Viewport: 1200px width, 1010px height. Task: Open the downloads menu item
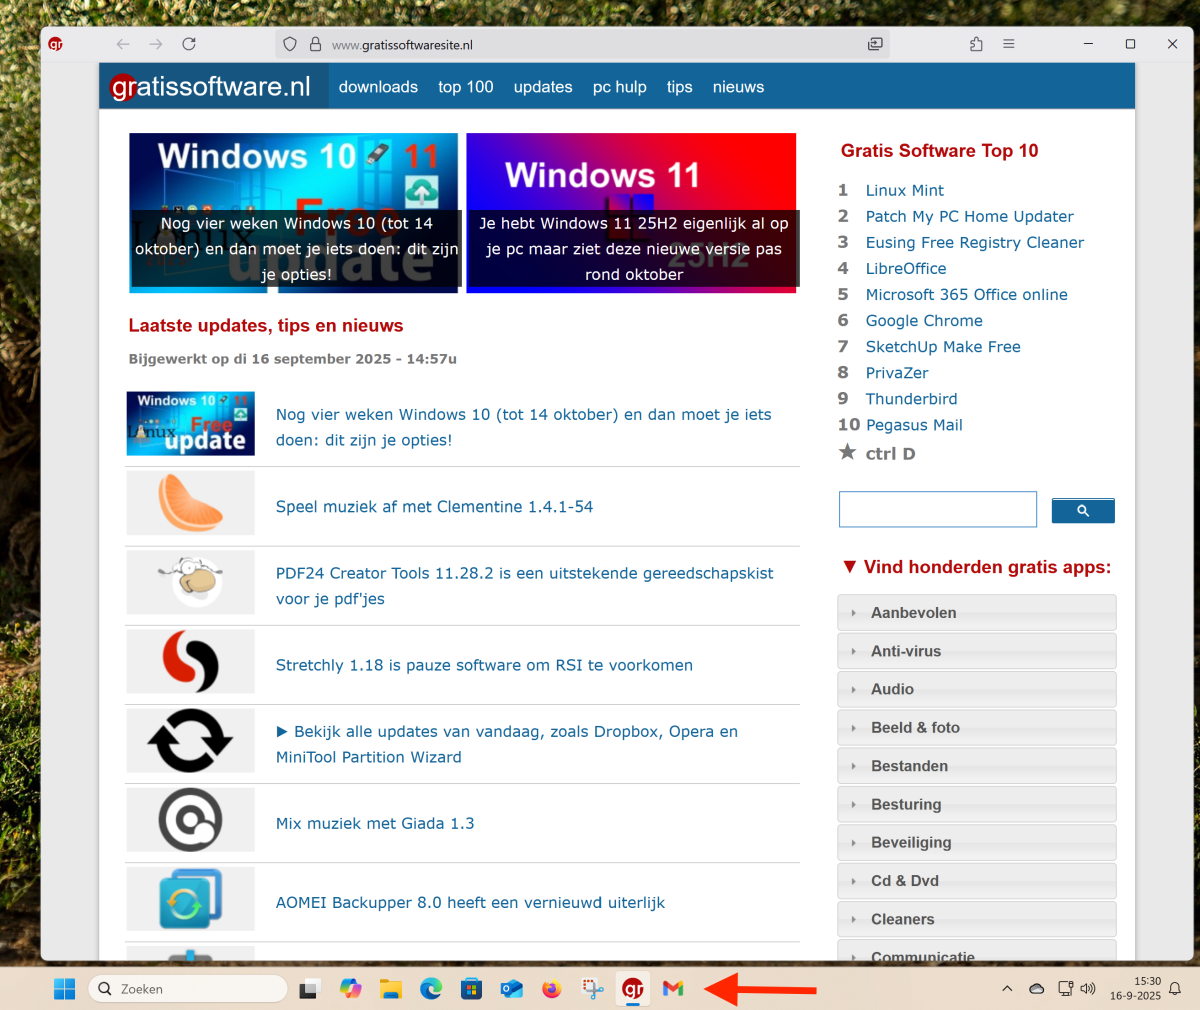tap(378, 87)
